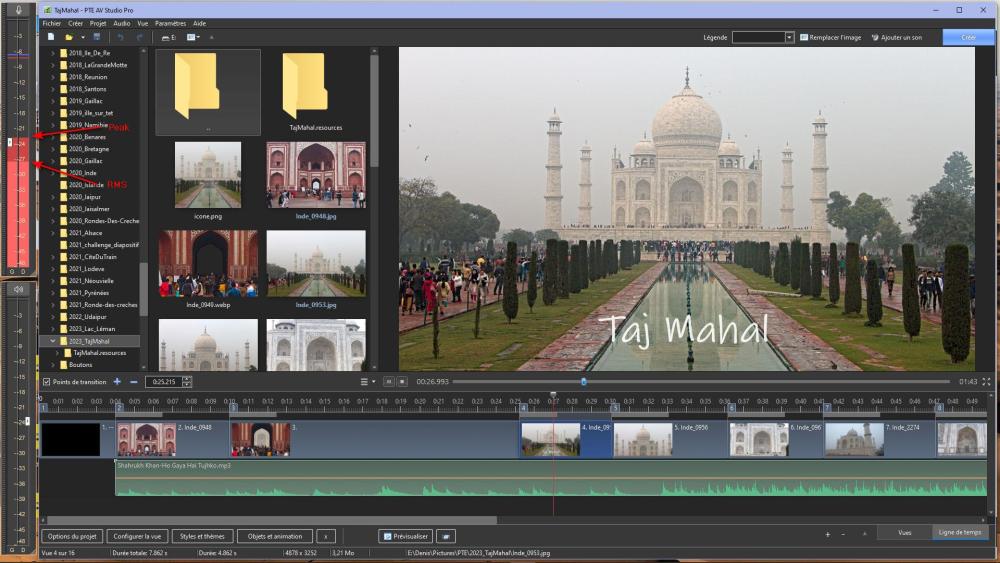This screenshot has height=563, width=1000.
Task: Click the Prévisualiser button
Action: (x=405, y=536)
